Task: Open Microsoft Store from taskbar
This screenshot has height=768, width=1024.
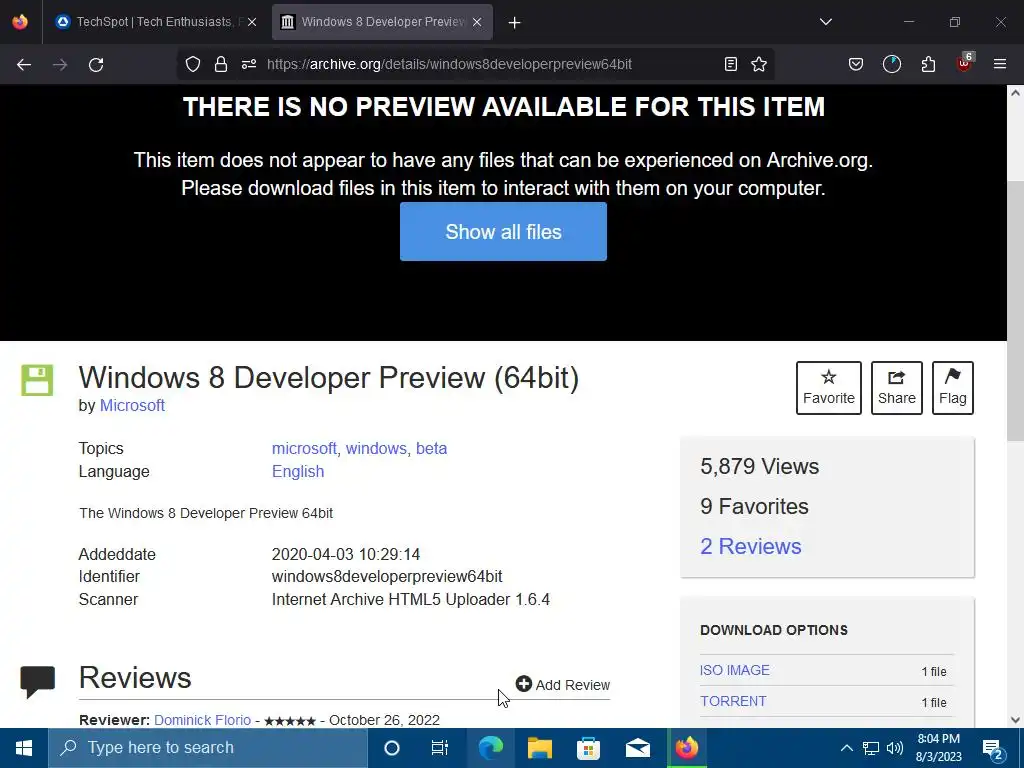Action: [x=588, y=748]
